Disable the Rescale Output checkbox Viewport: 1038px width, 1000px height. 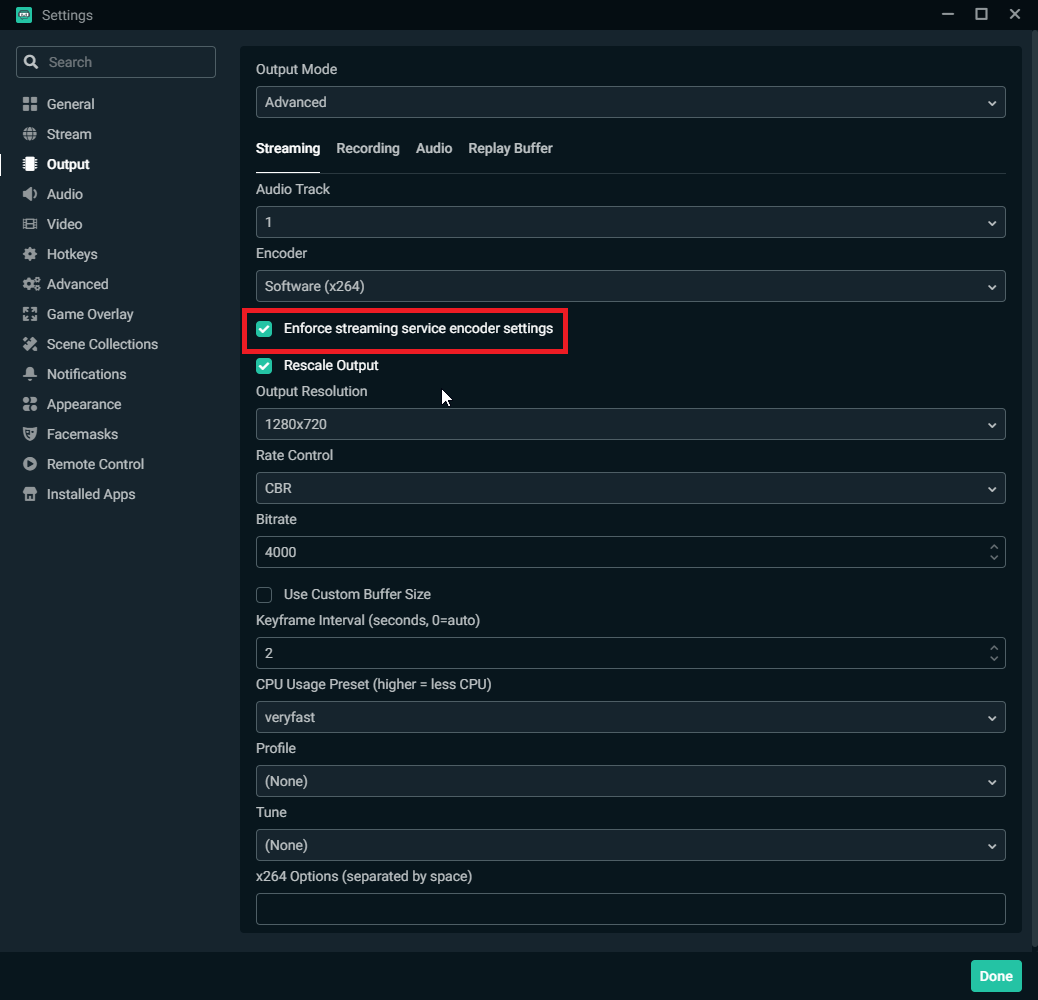[x=264, y=366]
